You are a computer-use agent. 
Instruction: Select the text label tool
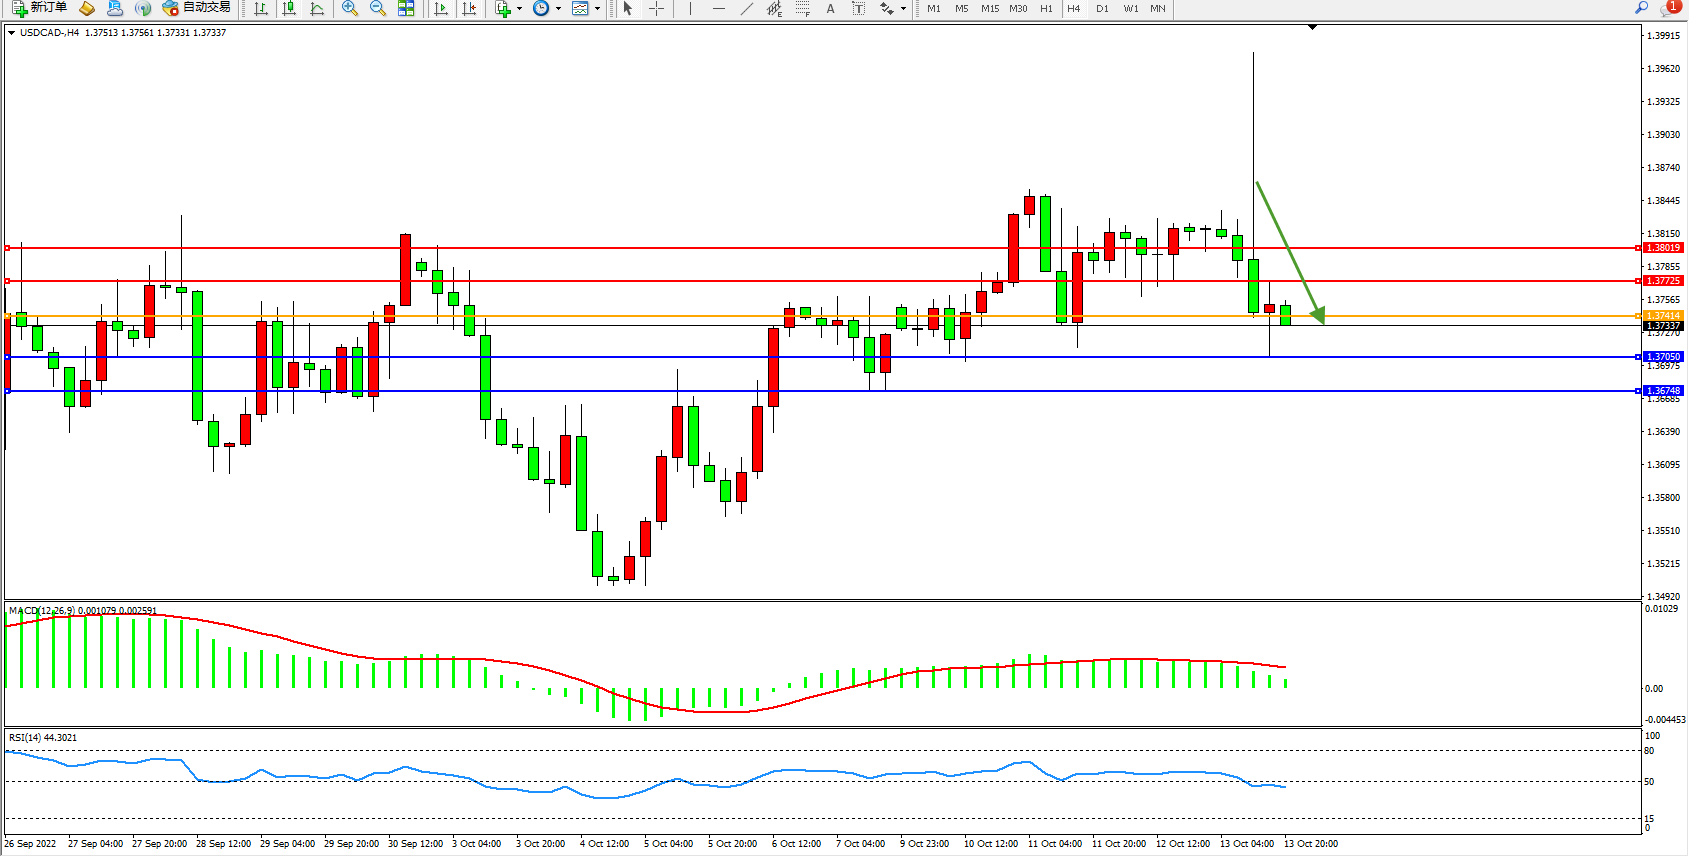[x=830, y=8]
